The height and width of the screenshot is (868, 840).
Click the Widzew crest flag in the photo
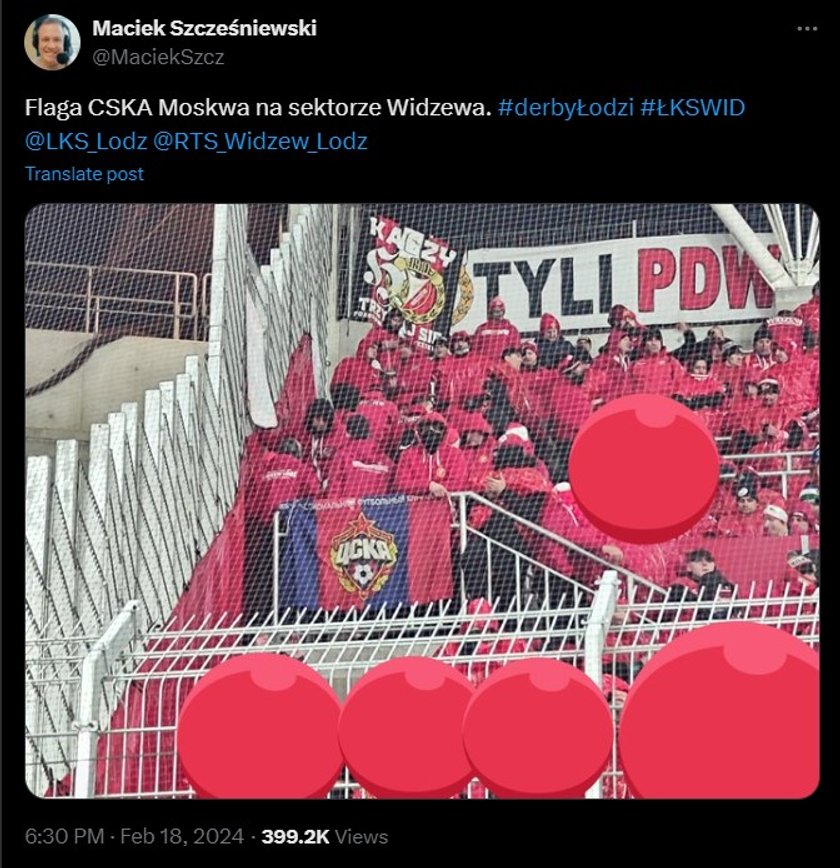(x=409, y=278)
